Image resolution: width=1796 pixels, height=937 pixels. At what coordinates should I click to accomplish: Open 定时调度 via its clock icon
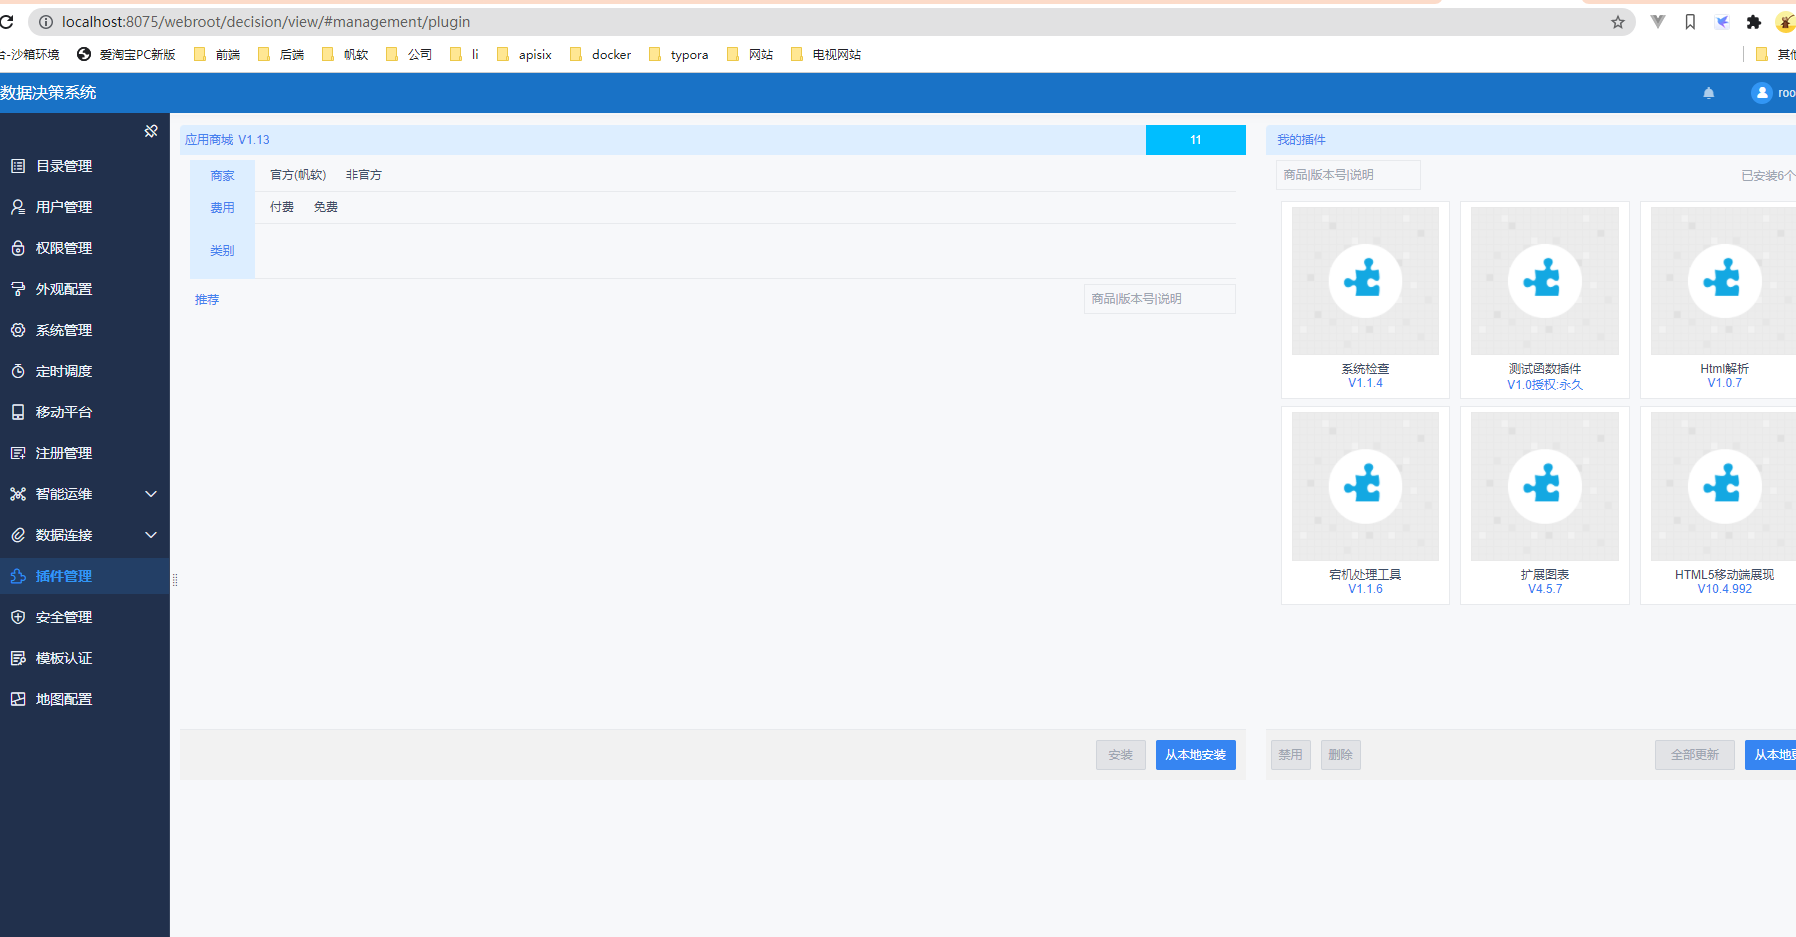coord(18,371)
